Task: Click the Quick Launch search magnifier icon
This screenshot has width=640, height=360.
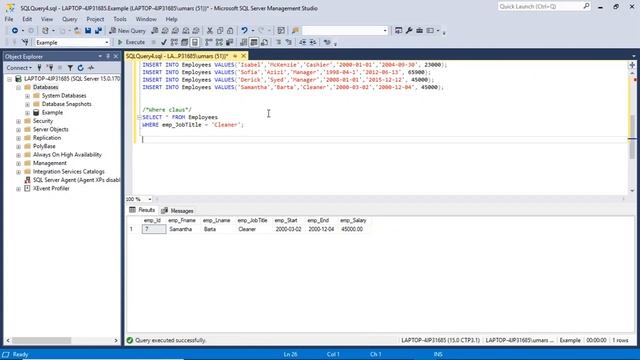Action: coord(586,6)
